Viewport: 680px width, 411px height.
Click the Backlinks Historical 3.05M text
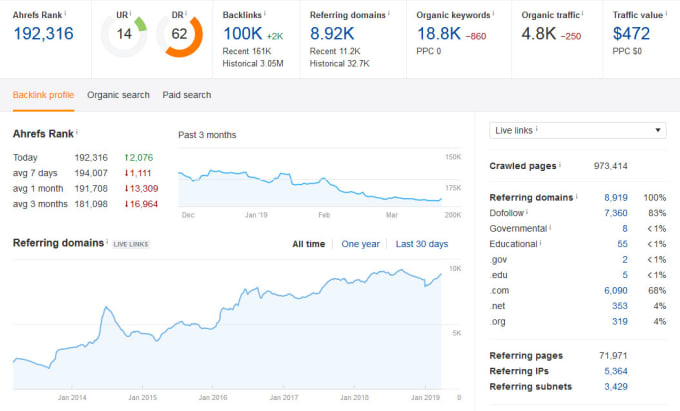pos(253,64)
